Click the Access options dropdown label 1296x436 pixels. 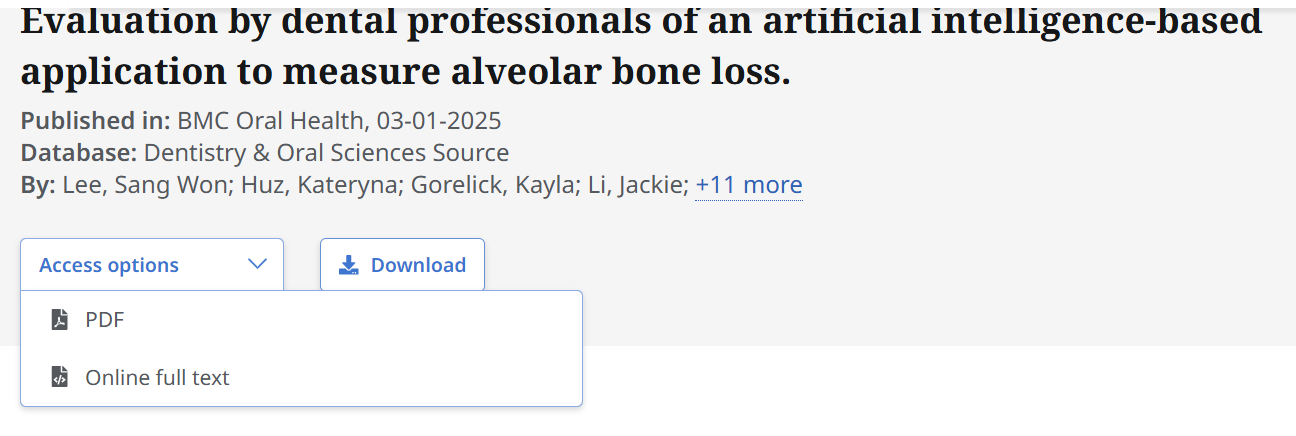pos(109,265)
